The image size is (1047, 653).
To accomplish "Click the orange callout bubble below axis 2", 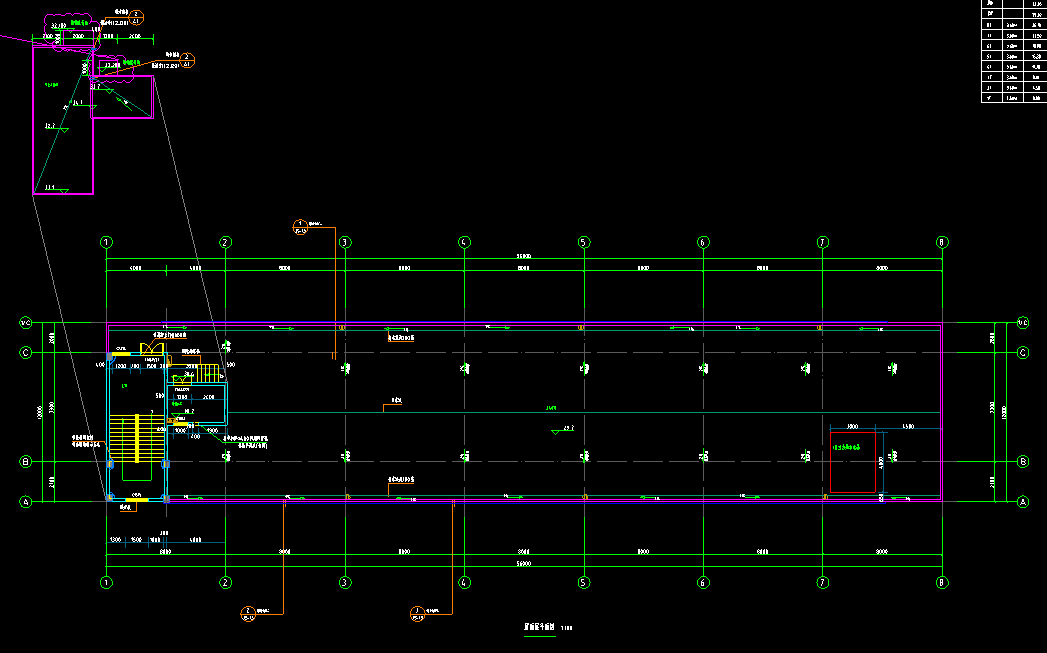I will click(248, 611).
